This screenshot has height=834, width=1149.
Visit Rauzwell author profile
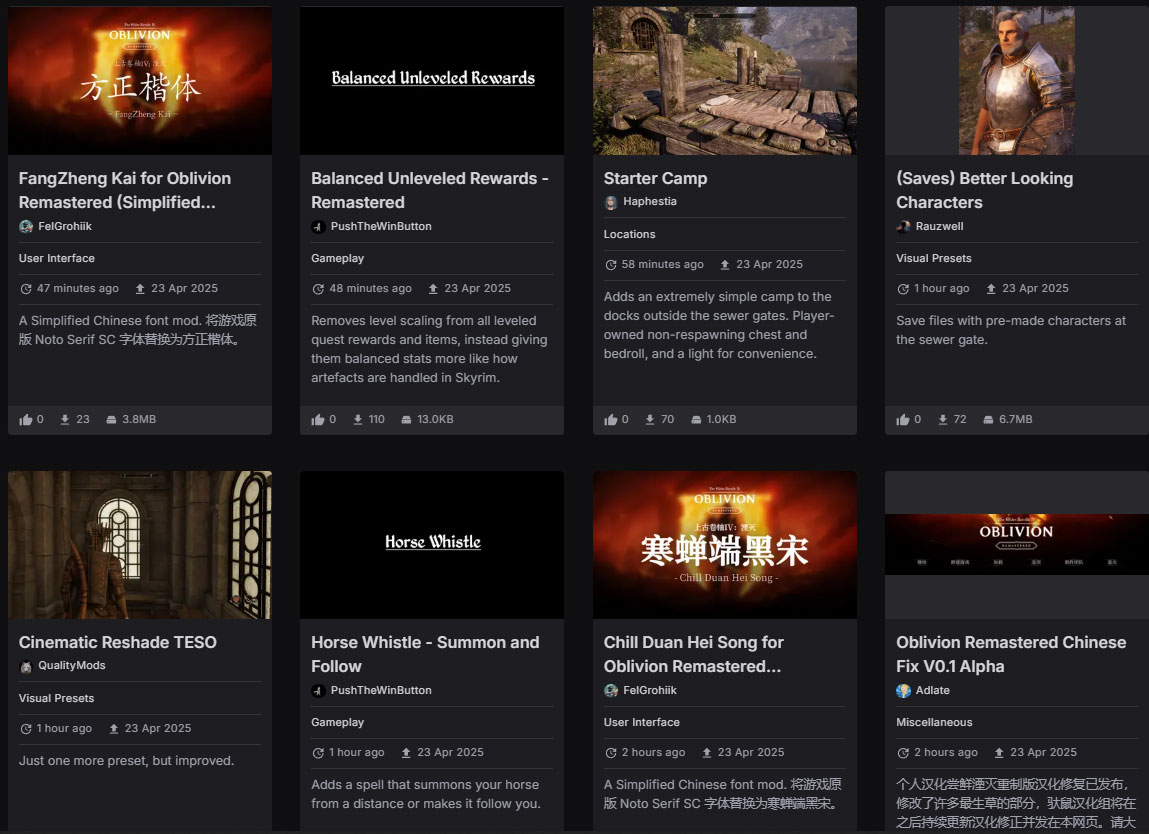pyautogui.click(x=939, y=226)
